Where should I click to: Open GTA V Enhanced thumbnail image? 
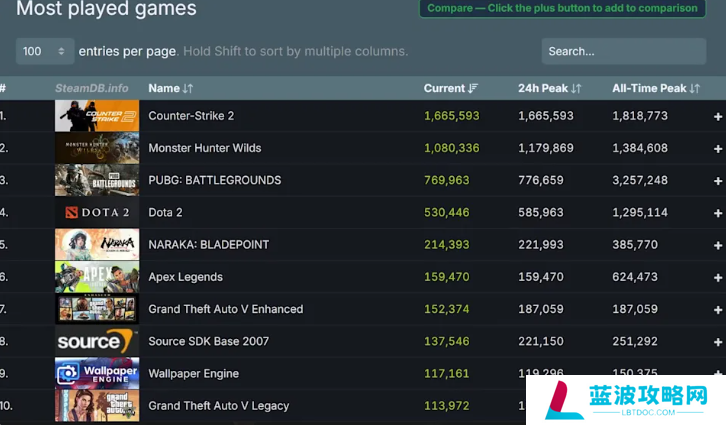click(97, 309)
